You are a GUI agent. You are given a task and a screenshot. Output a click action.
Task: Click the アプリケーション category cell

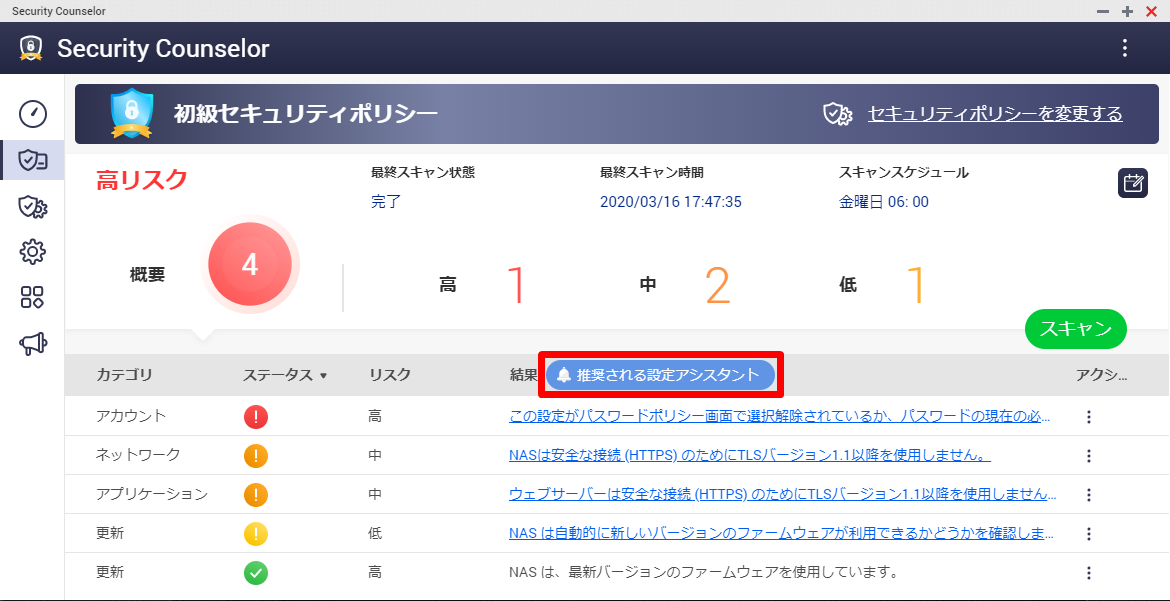(152, 494)
